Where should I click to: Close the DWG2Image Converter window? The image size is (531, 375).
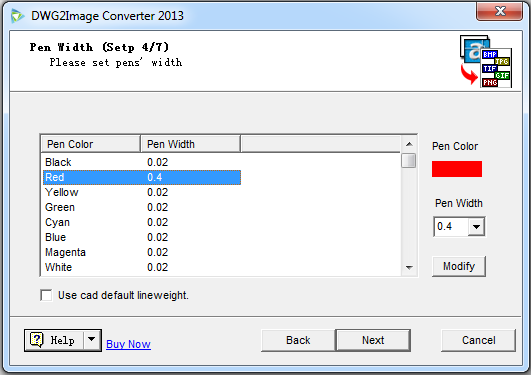pyautogui.click(x=500, y=11)
